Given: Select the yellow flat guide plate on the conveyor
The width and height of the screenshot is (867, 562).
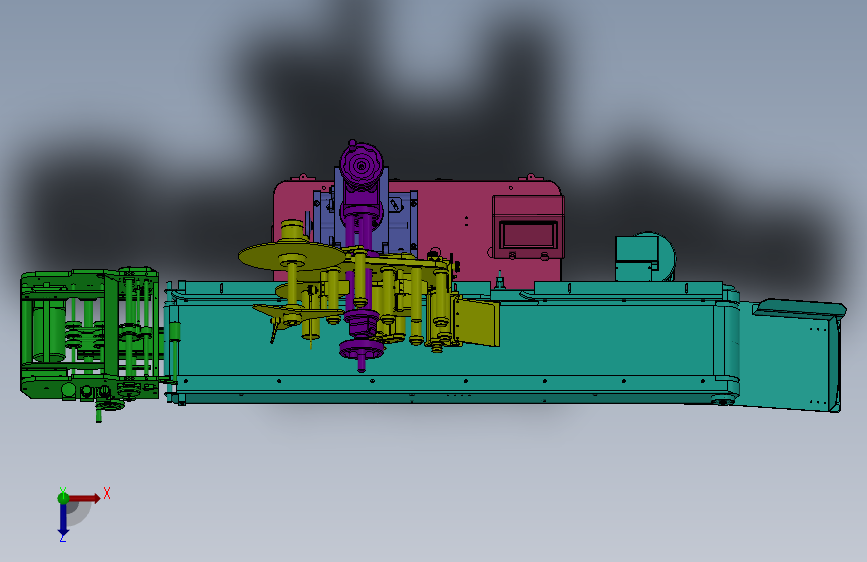Looking at the screenshot, I should (478, 322).
